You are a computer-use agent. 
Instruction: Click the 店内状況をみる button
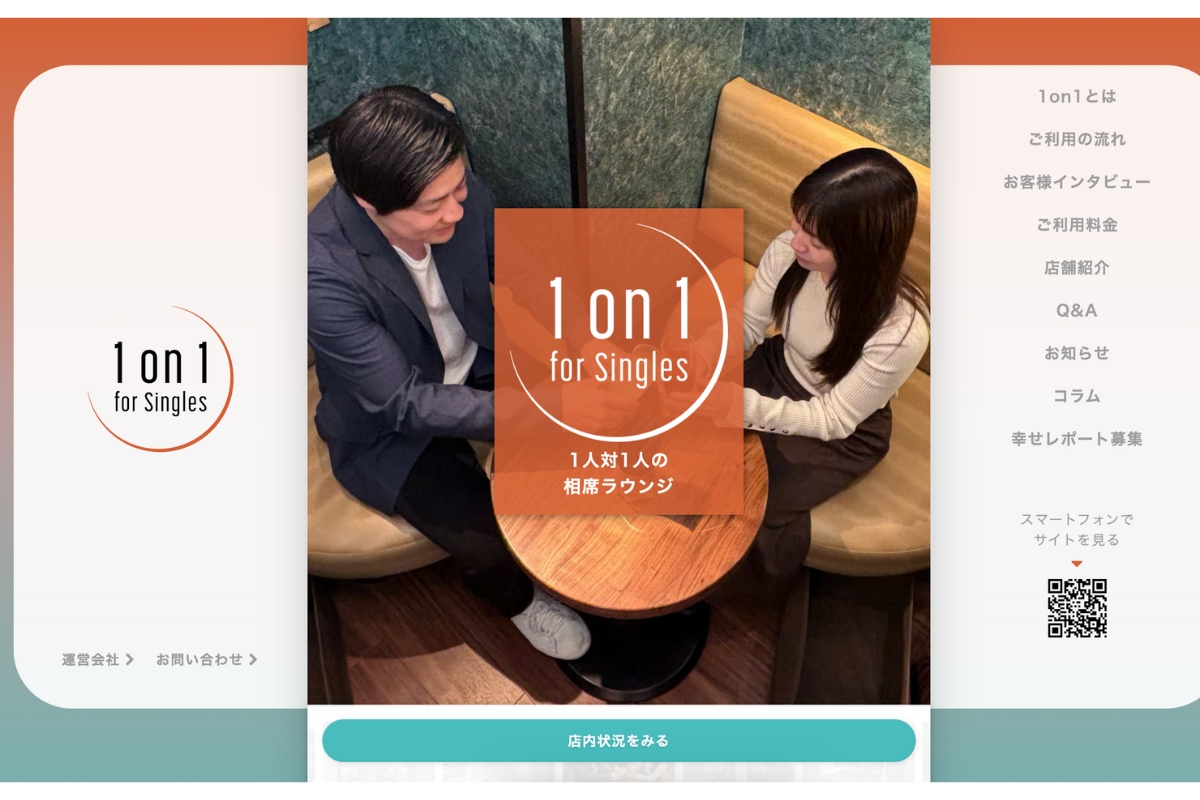(619, 741)
